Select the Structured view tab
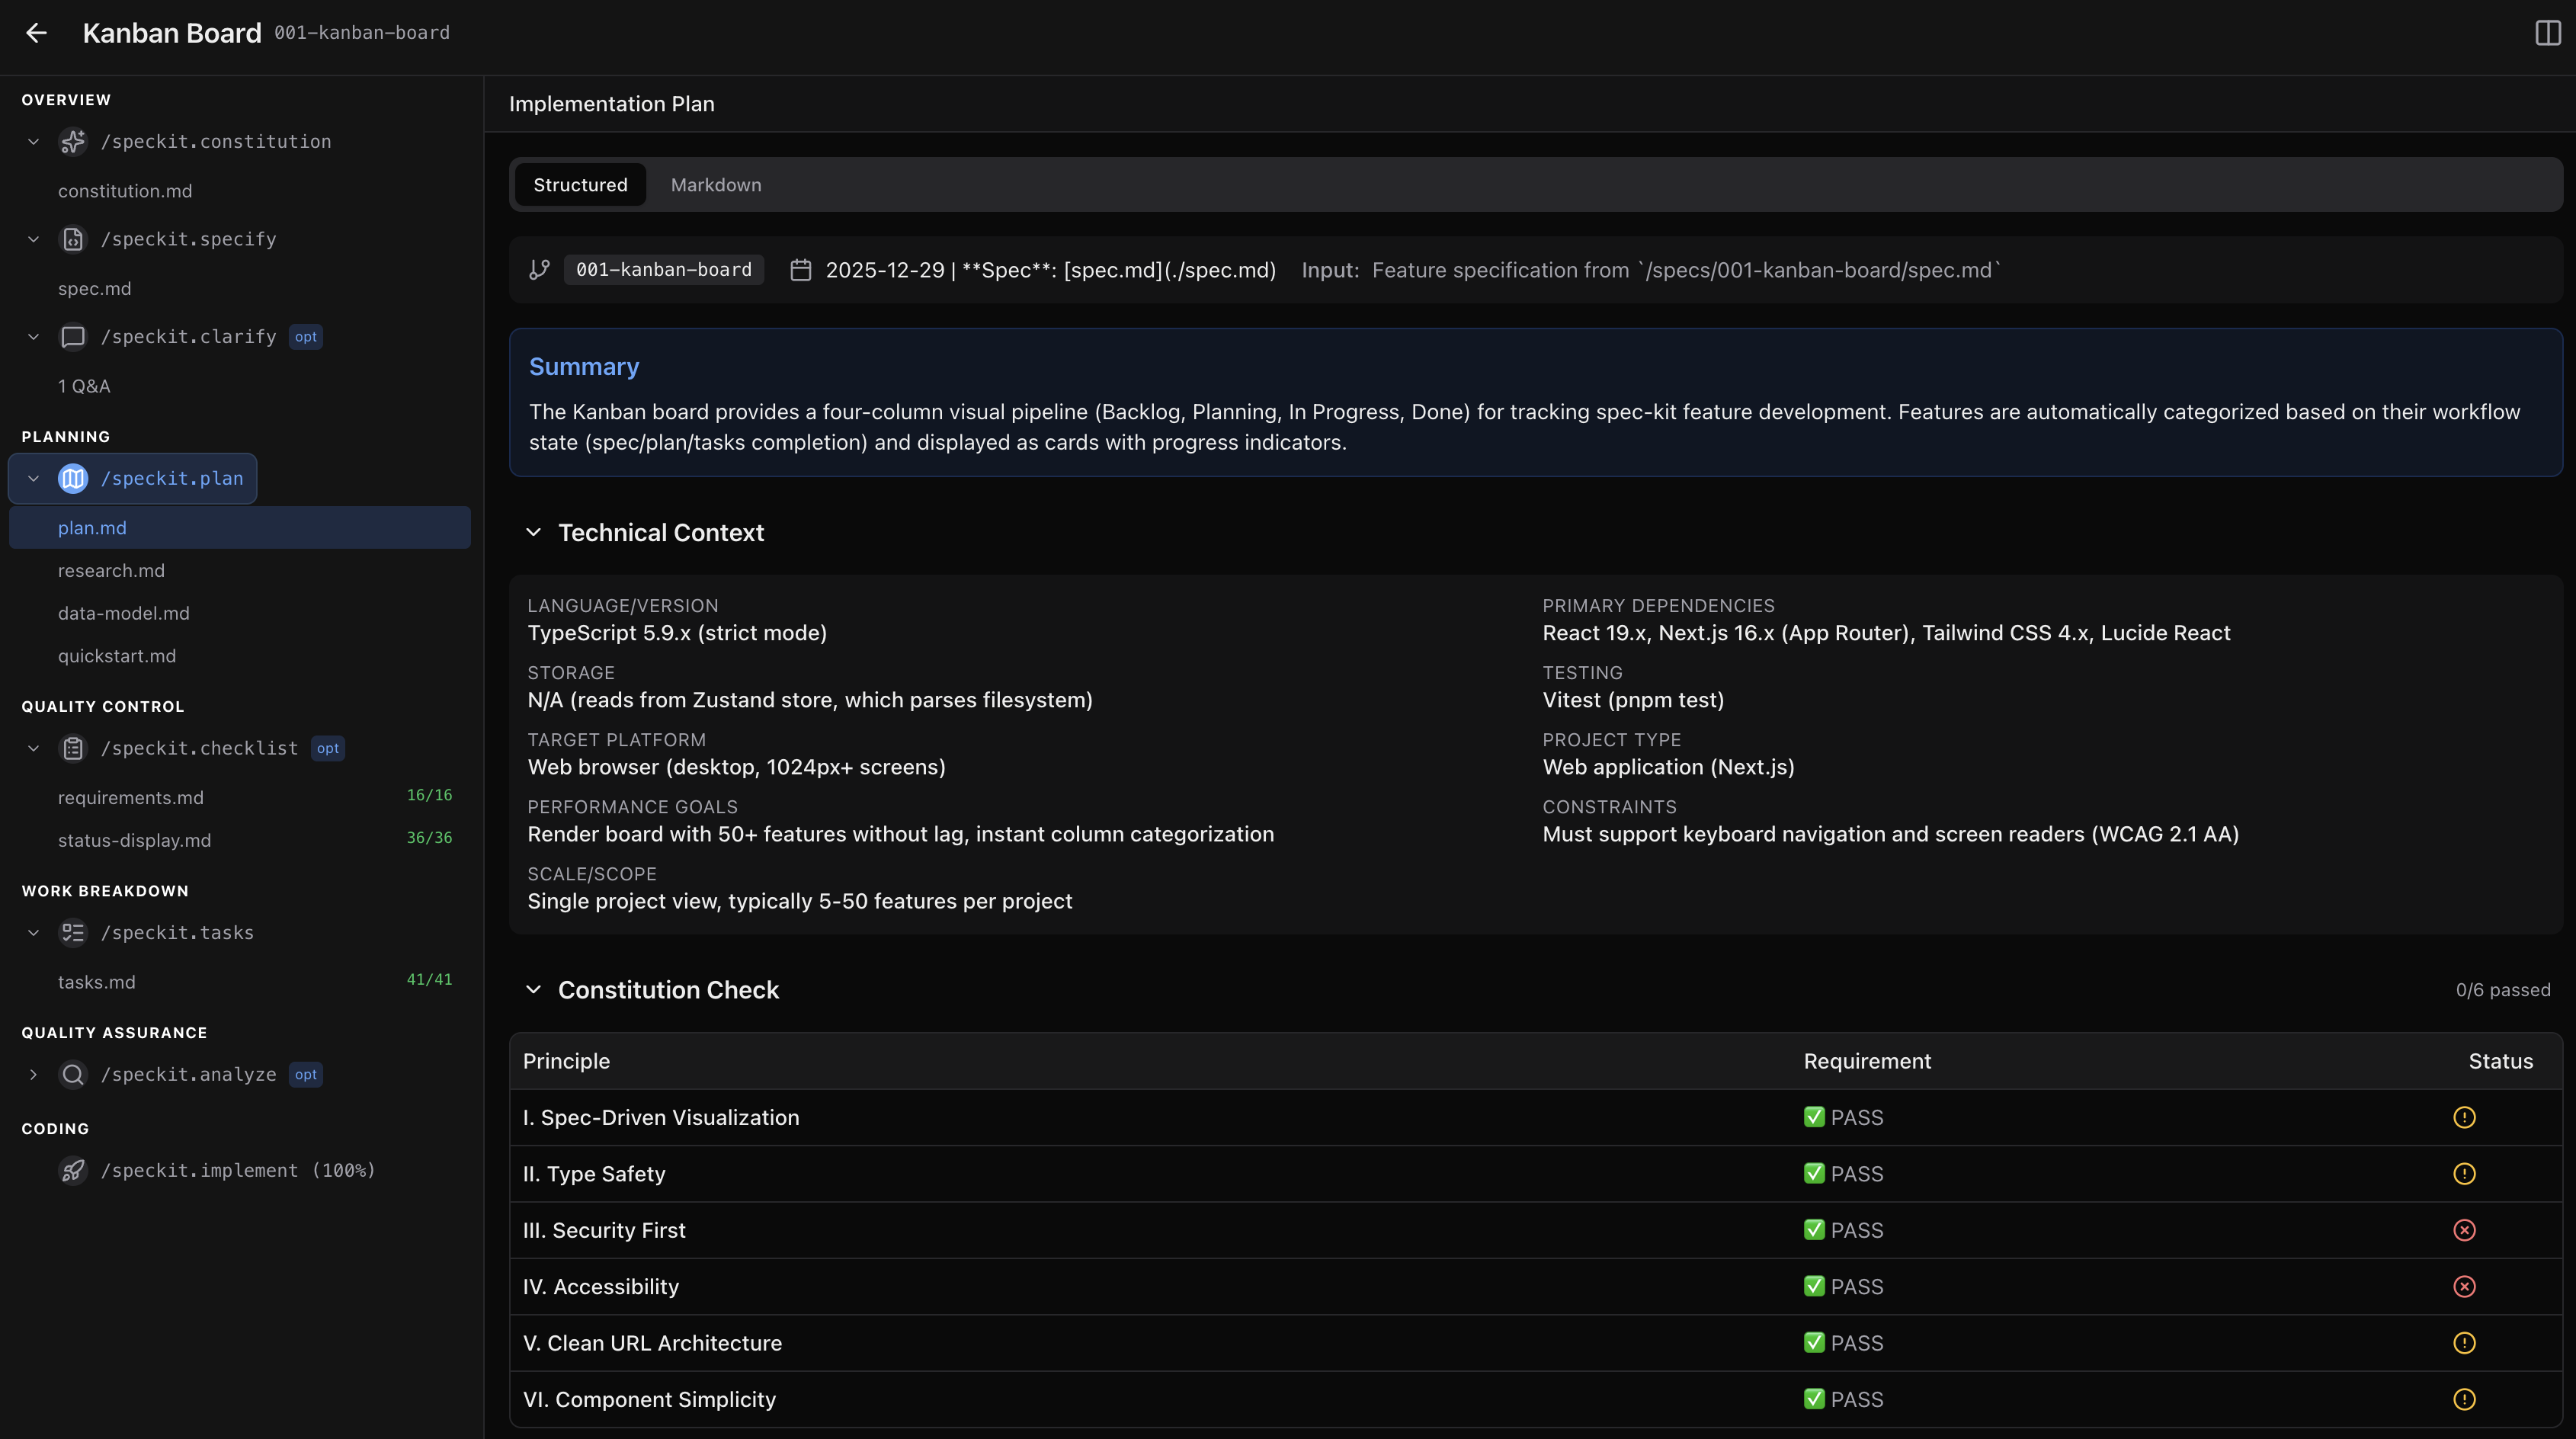The width and height of the screenshot is (2576, 1439). (580, 185)
